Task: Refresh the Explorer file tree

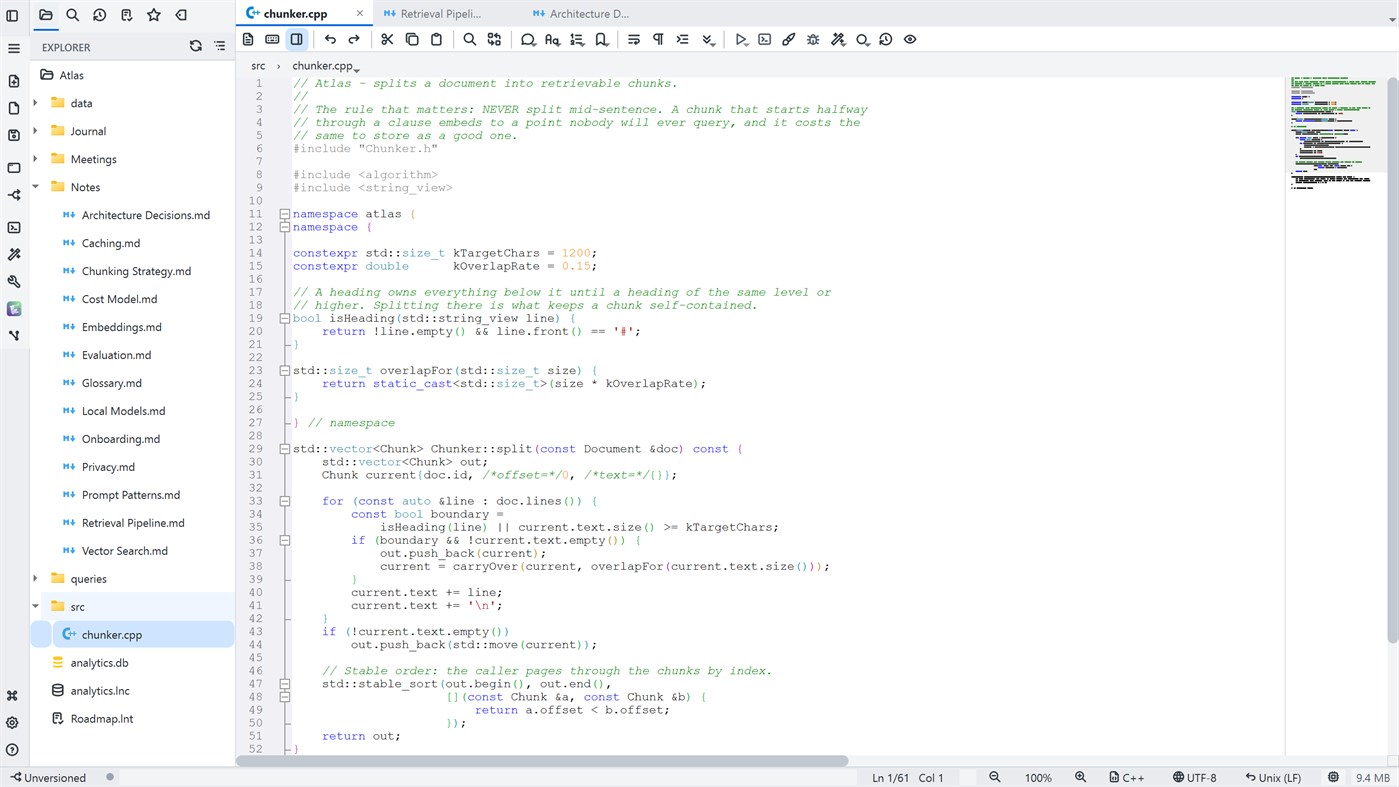Action: click(196, 46)
